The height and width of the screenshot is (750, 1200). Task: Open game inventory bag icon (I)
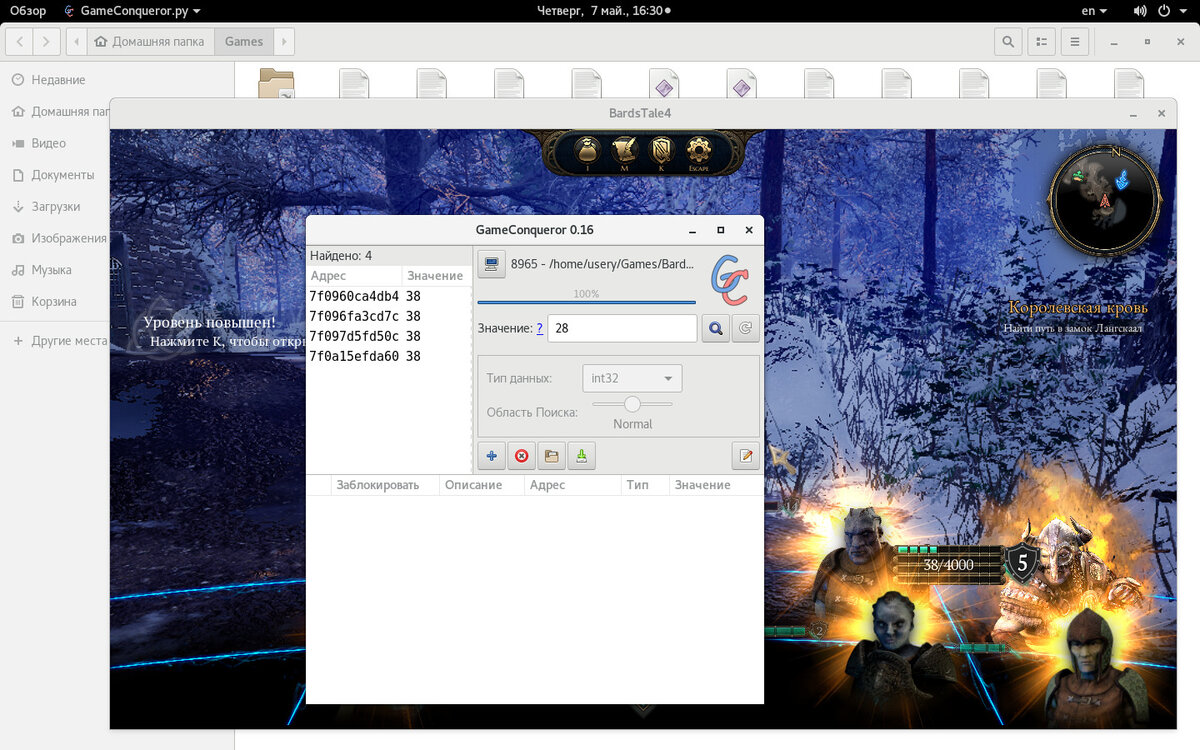pos(588,151)
